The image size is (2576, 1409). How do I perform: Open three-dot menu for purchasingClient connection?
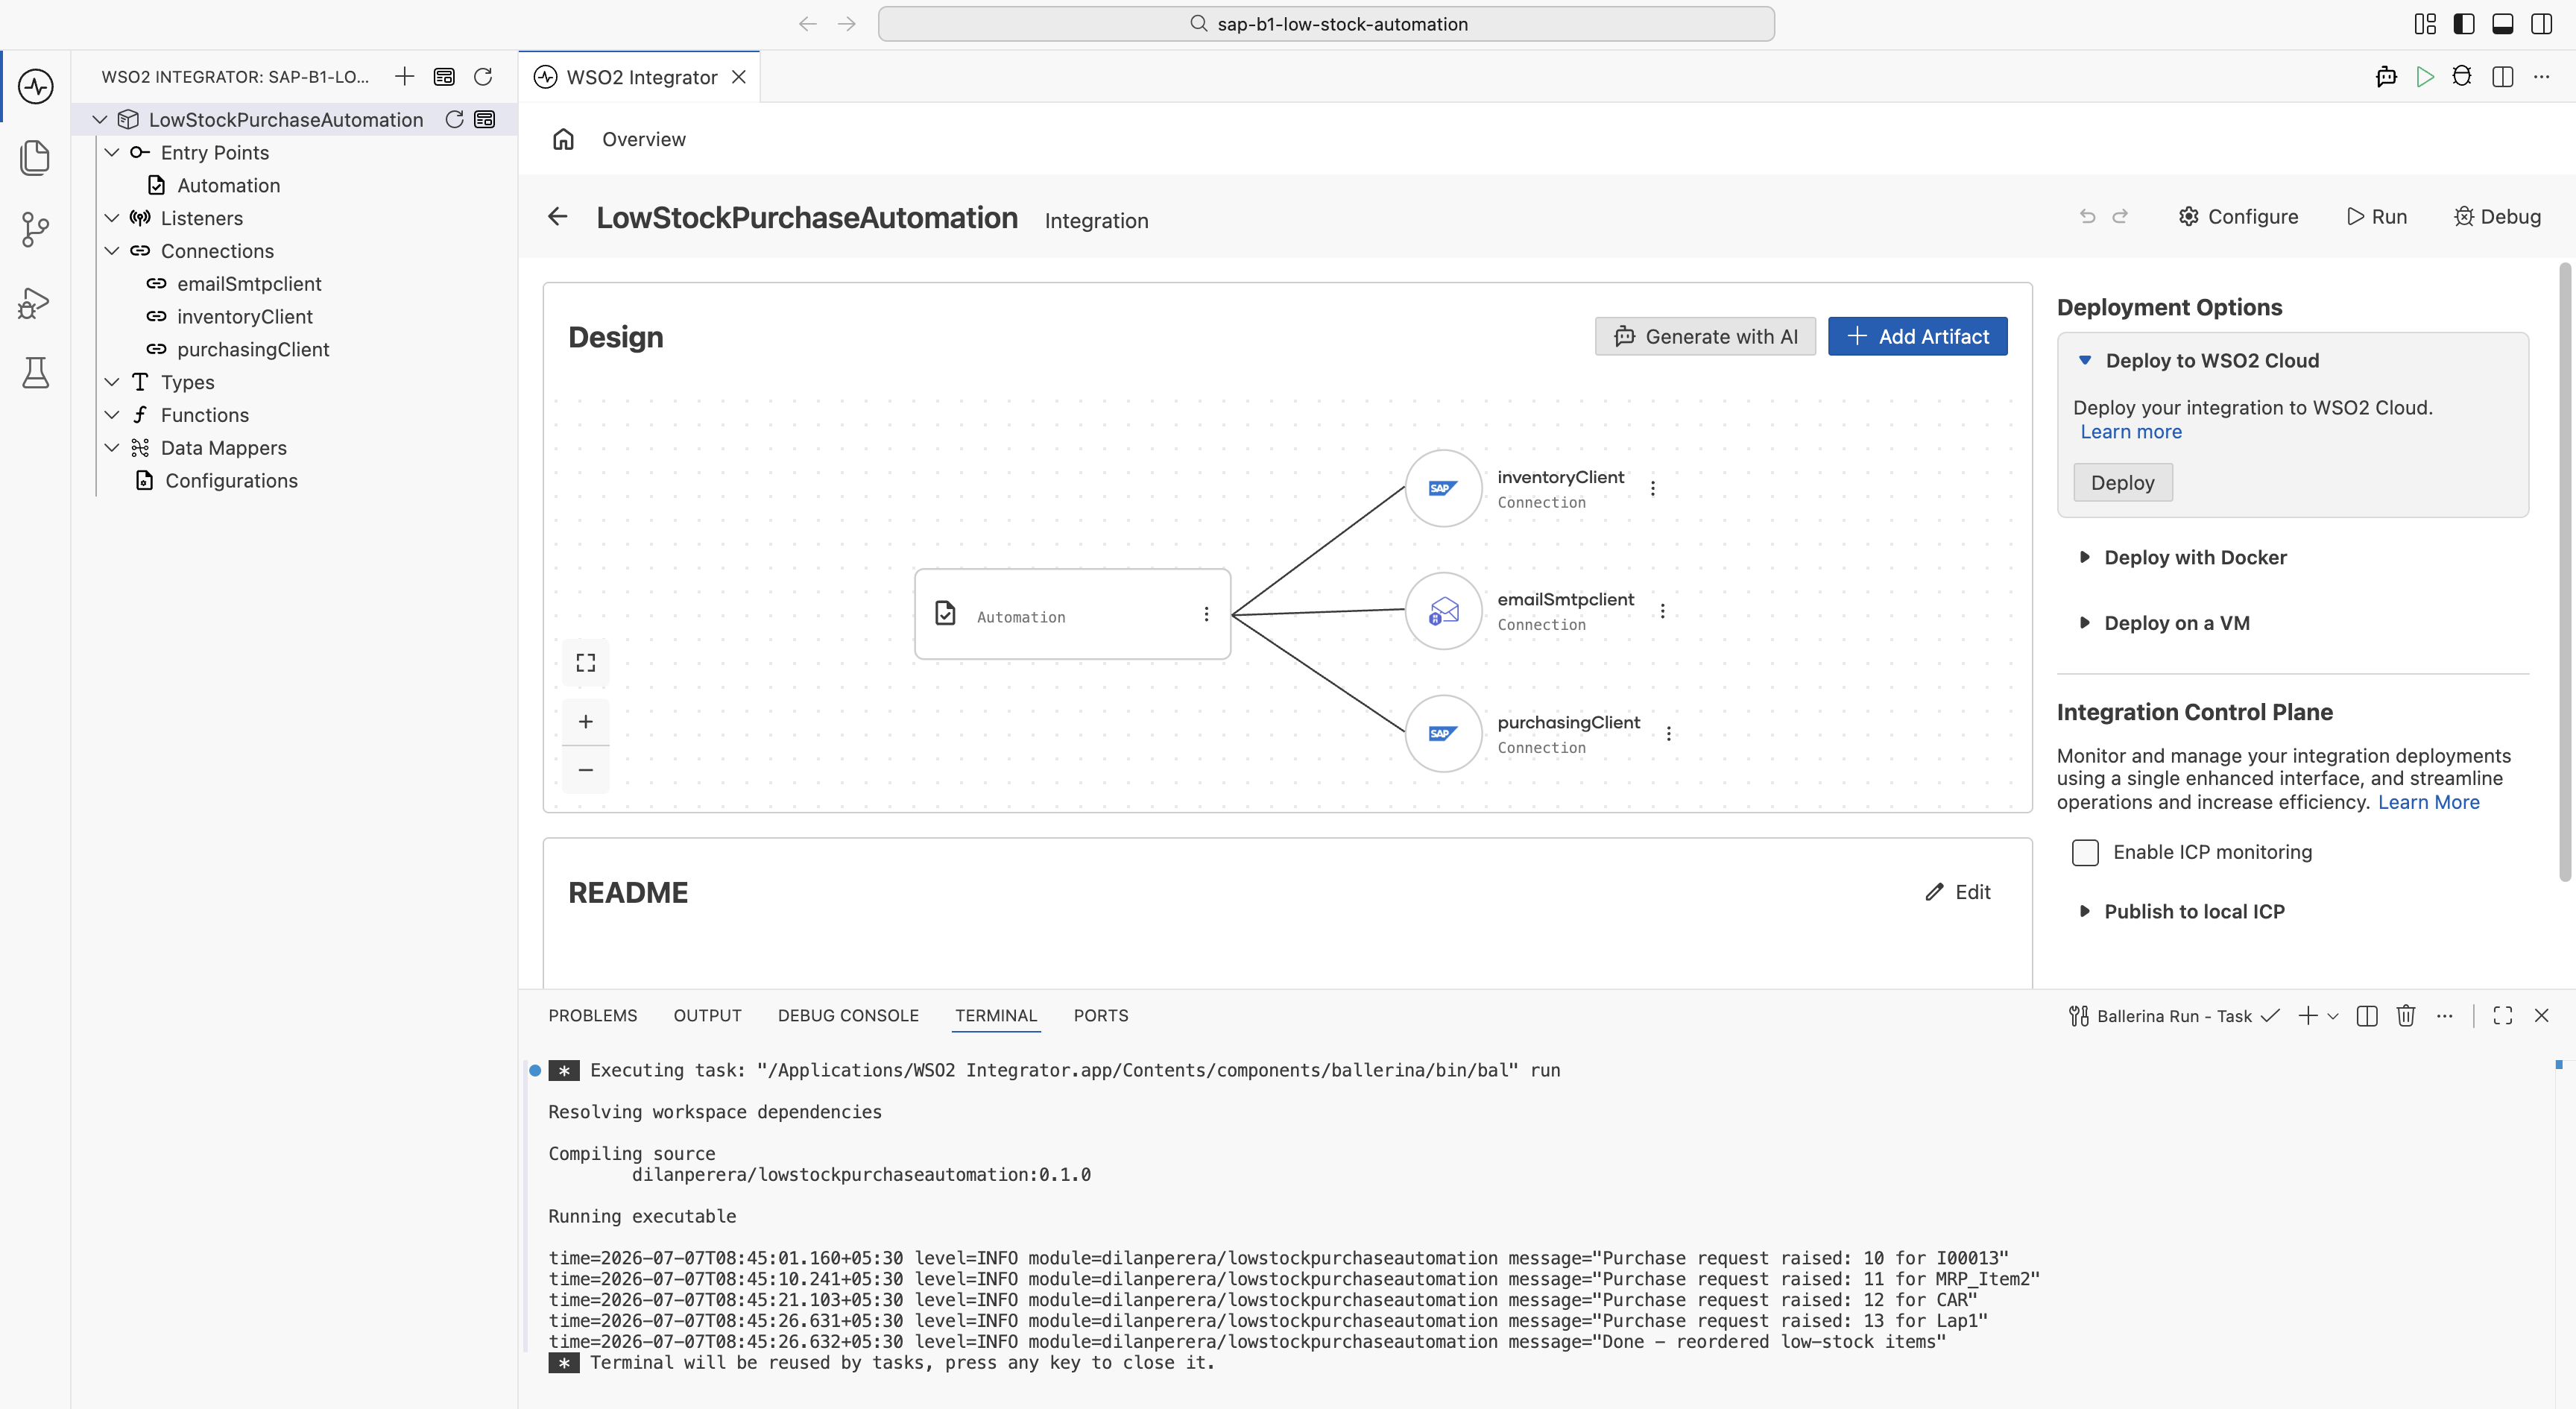click(x=1668, y=733)
